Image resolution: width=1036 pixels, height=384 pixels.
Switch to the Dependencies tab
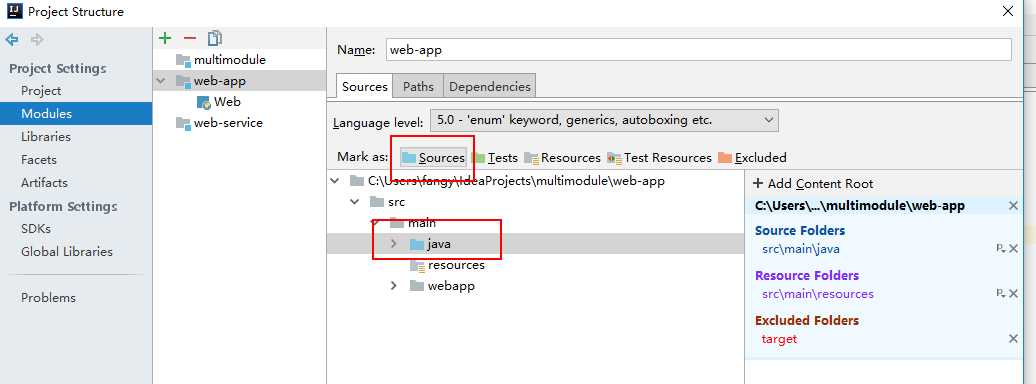click(x=490, y=87)
